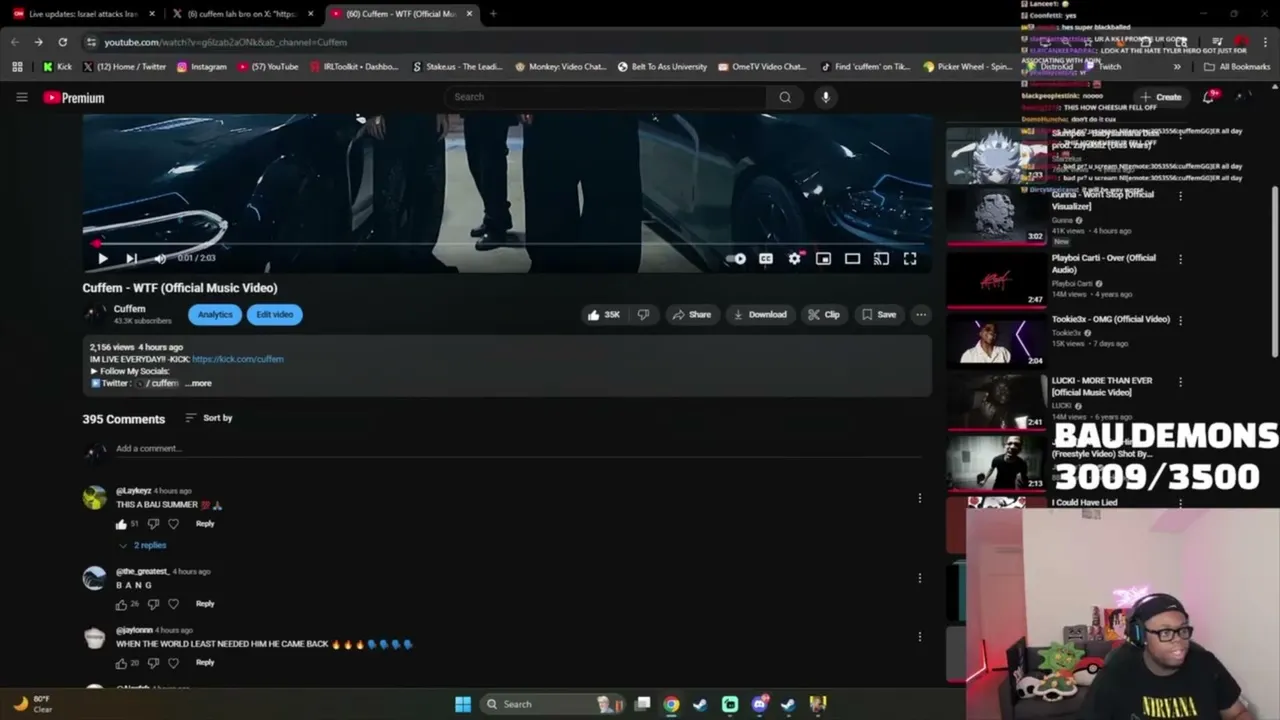The image size is (1280, 720).
Task: Reply to the 'B A N G' comment
Action: point(205,604)
